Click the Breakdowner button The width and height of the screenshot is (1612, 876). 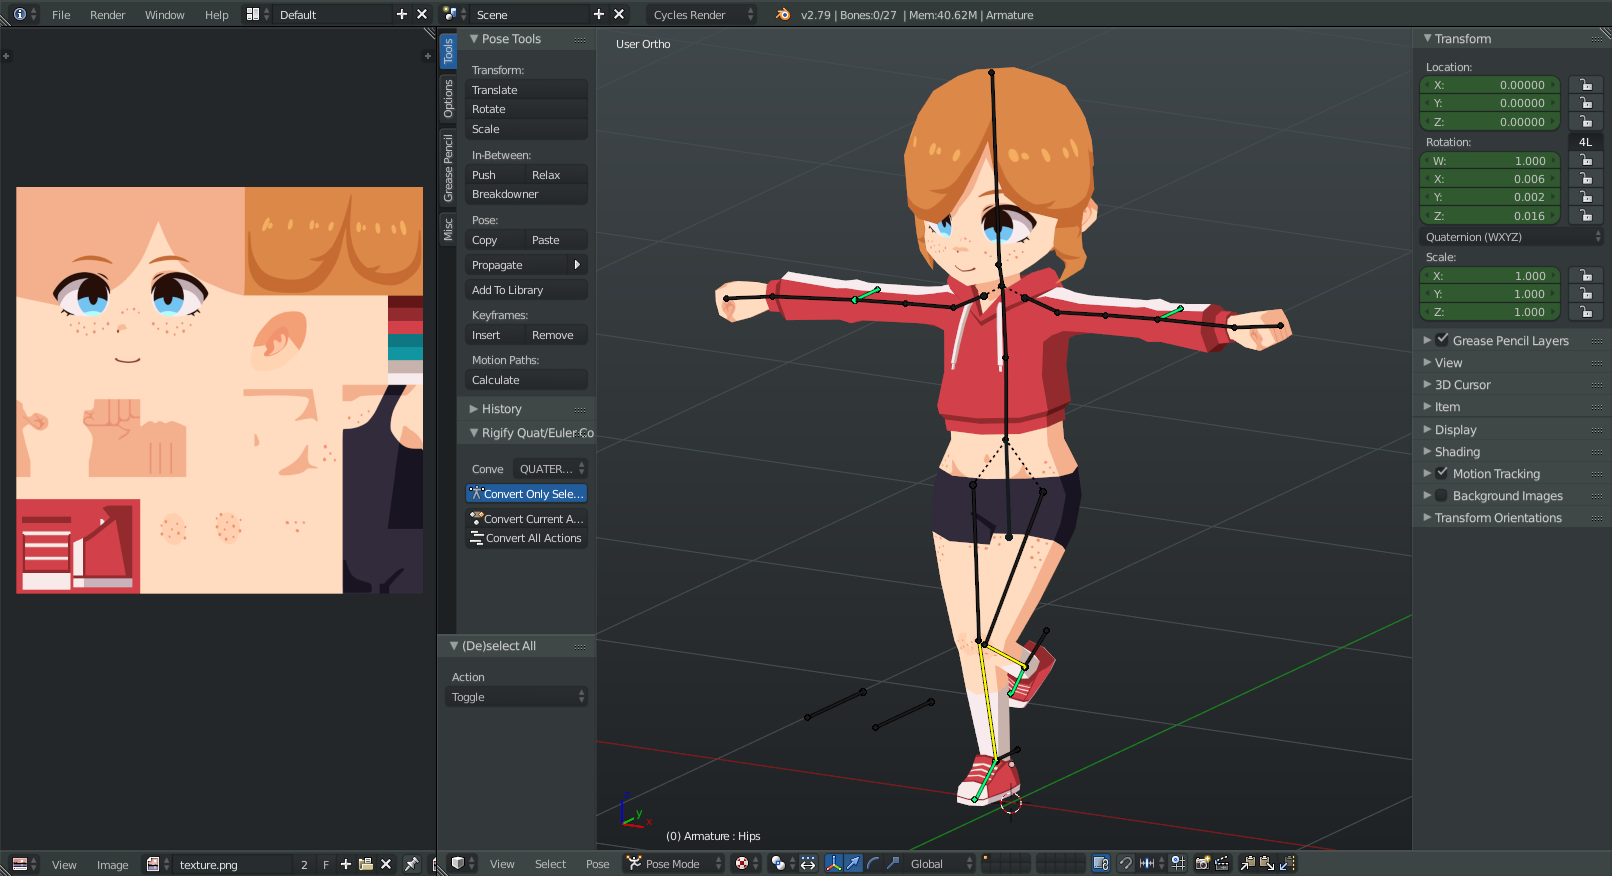point(526,194)
